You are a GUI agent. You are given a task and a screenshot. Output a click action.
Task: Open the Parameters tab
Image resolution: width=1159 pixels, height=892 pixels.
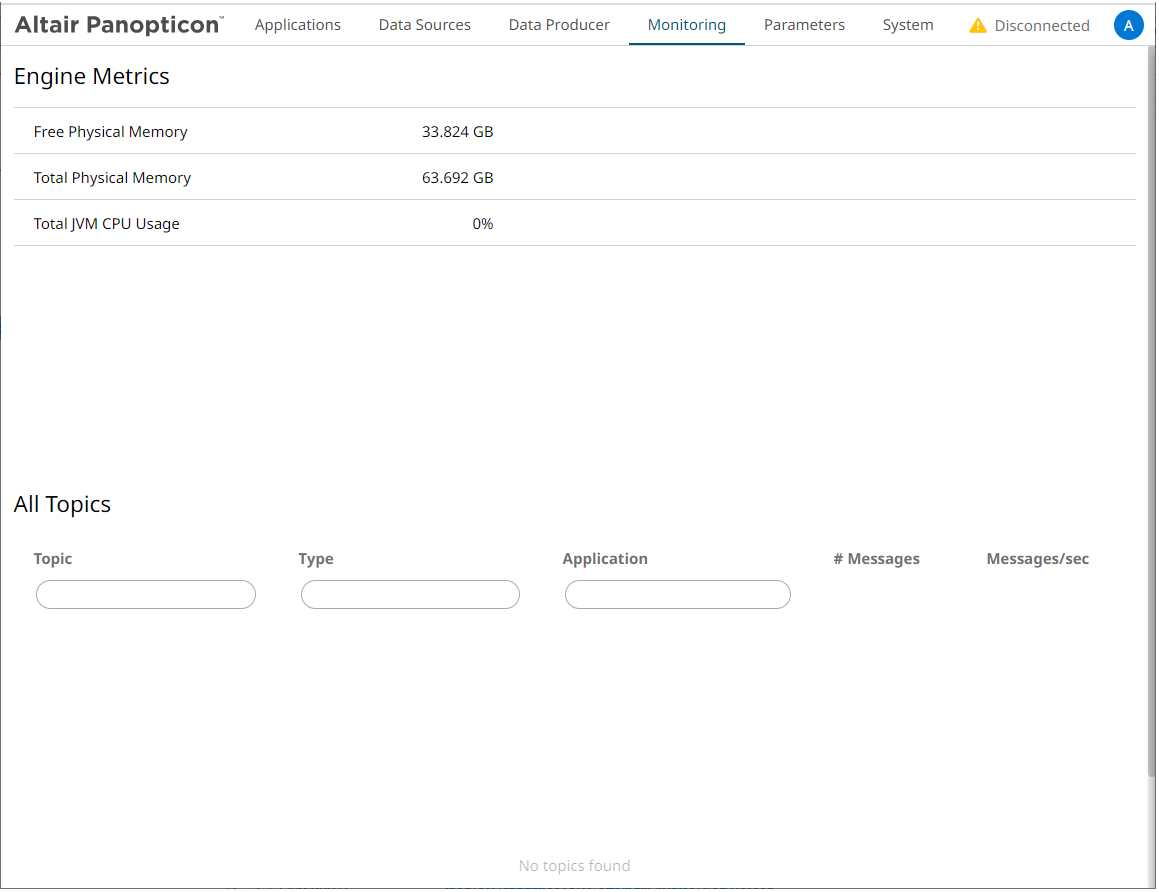coord(804,25)
